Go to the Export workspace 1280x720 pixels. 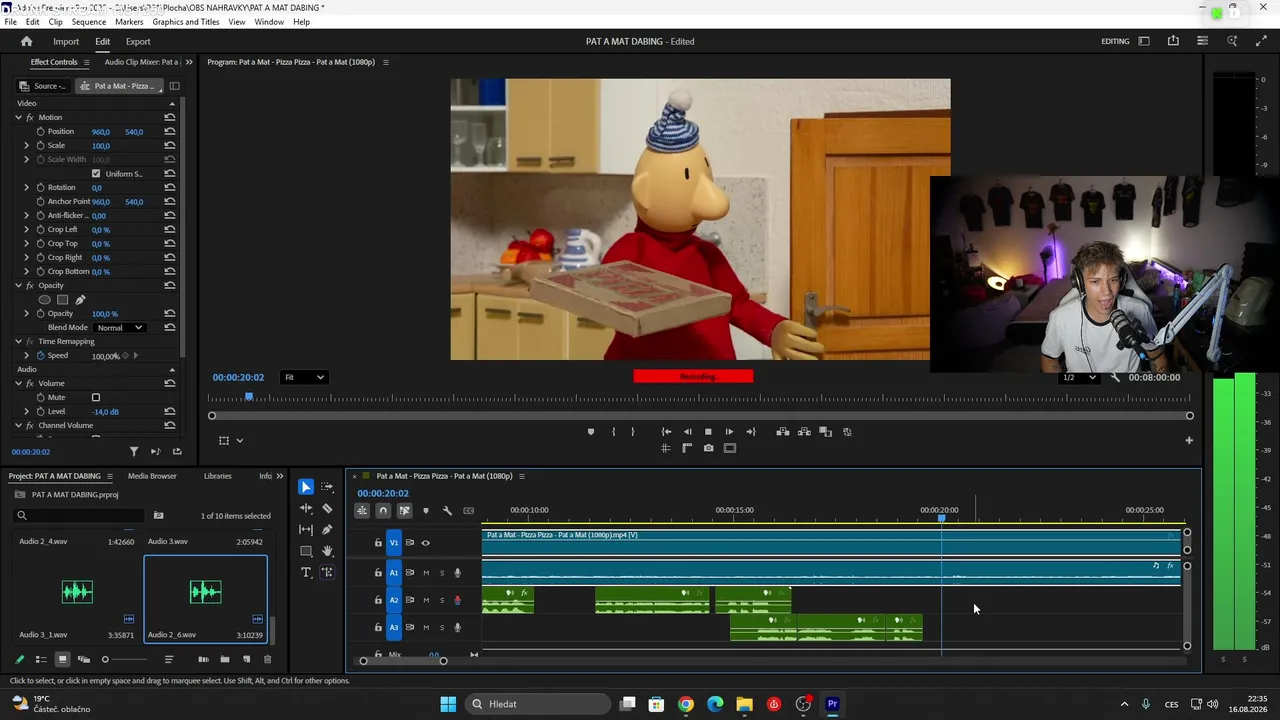tap(138, 41)
